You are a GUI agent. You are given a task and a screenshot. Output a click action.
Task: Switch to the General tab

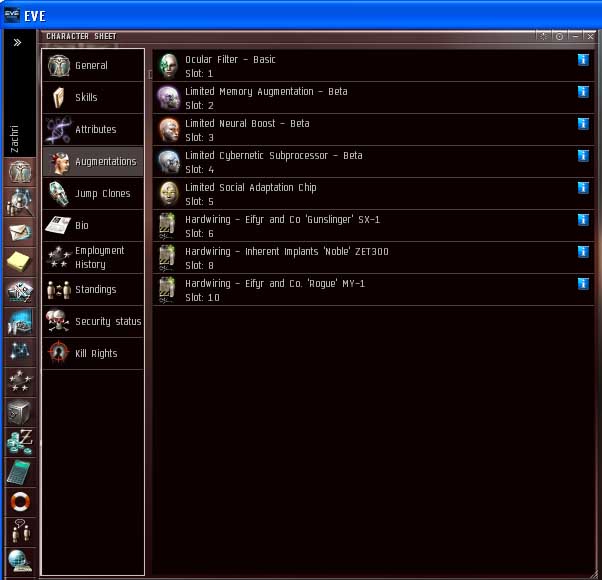[x=93, y=65]
